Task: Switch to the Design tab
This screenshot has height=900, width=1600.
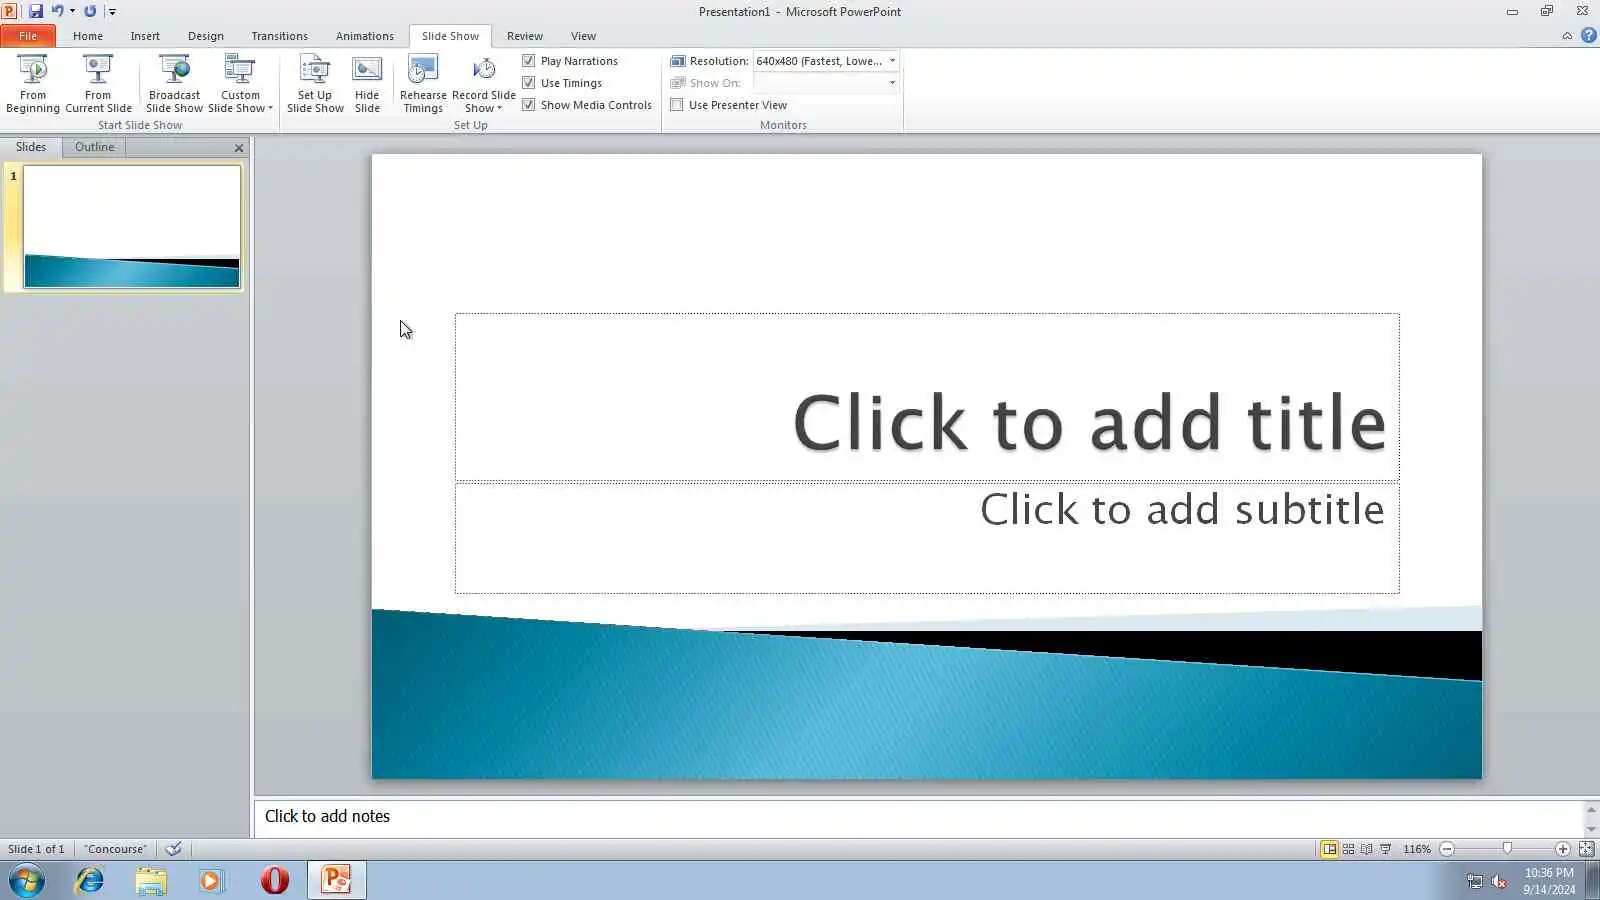Action: pos(206,36)
